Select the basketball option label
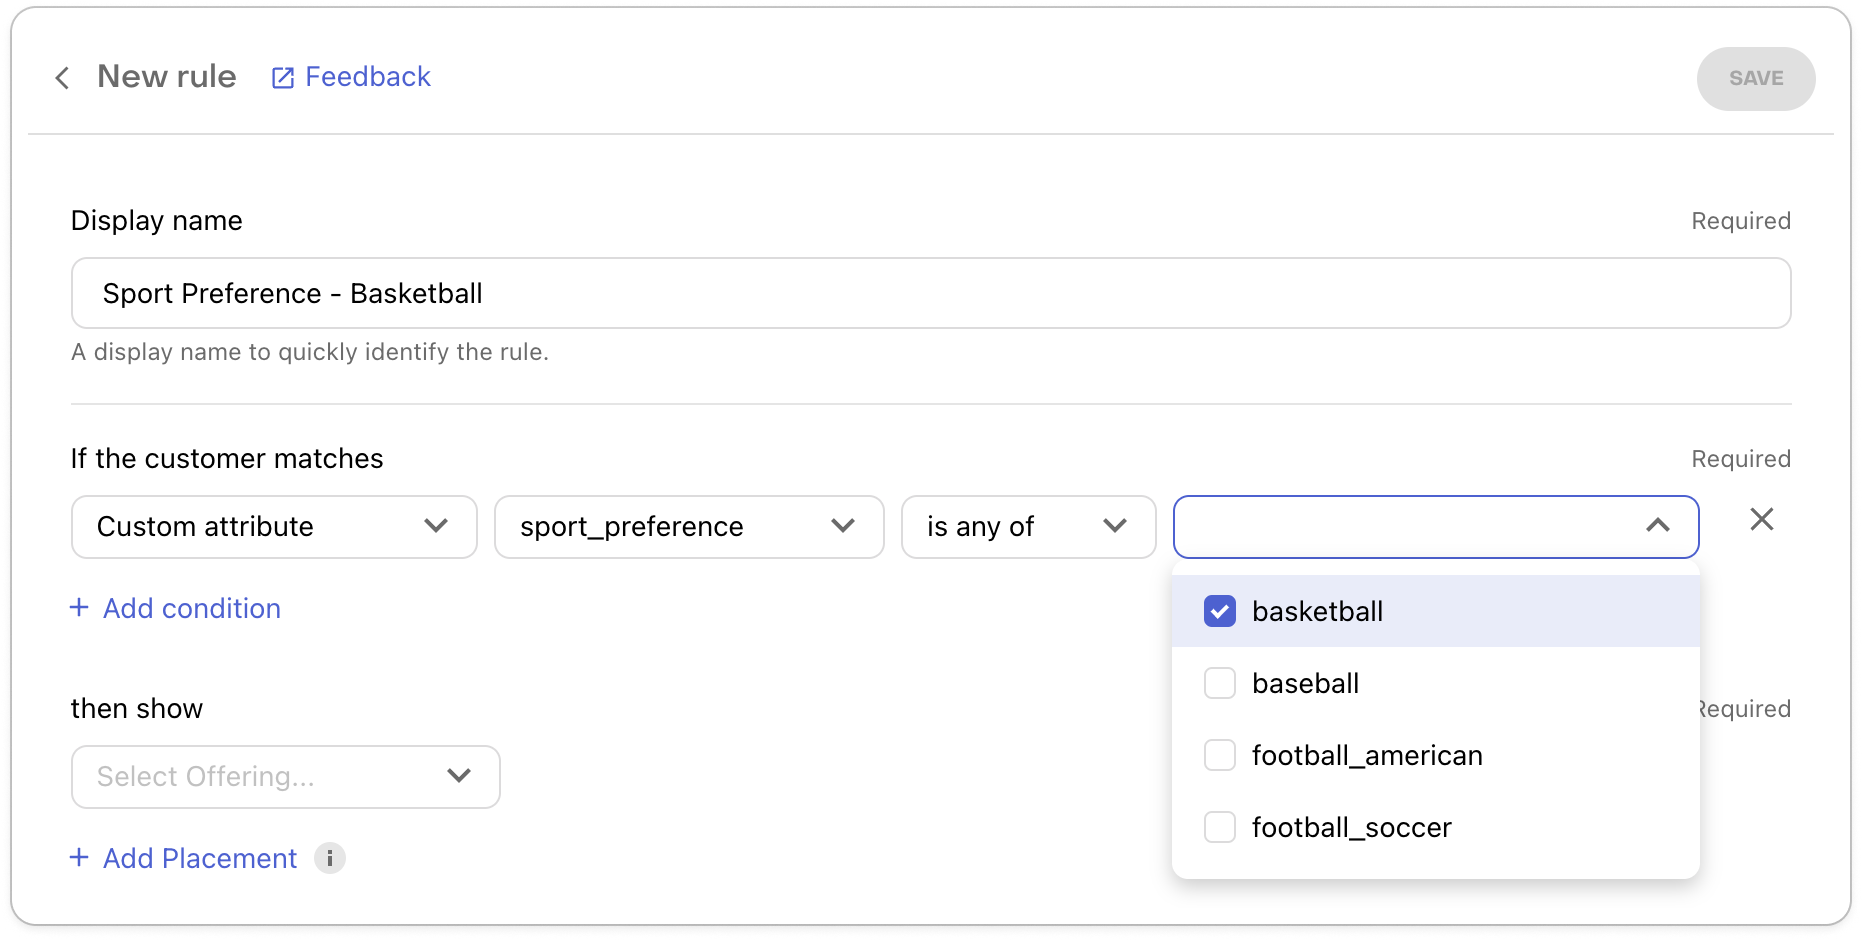 point(1317,611)
